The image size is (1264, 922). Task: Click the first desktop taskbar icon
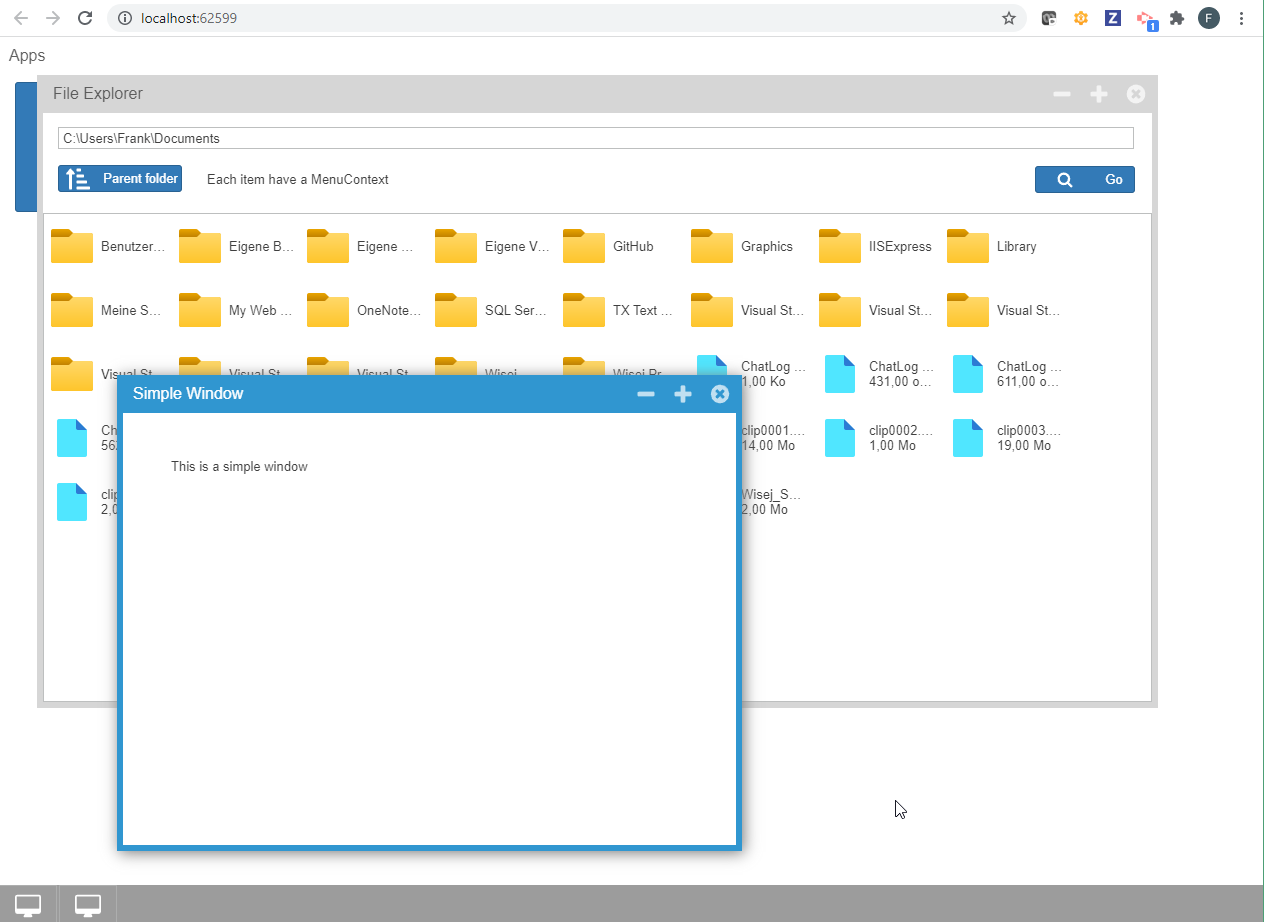(29, 904)
